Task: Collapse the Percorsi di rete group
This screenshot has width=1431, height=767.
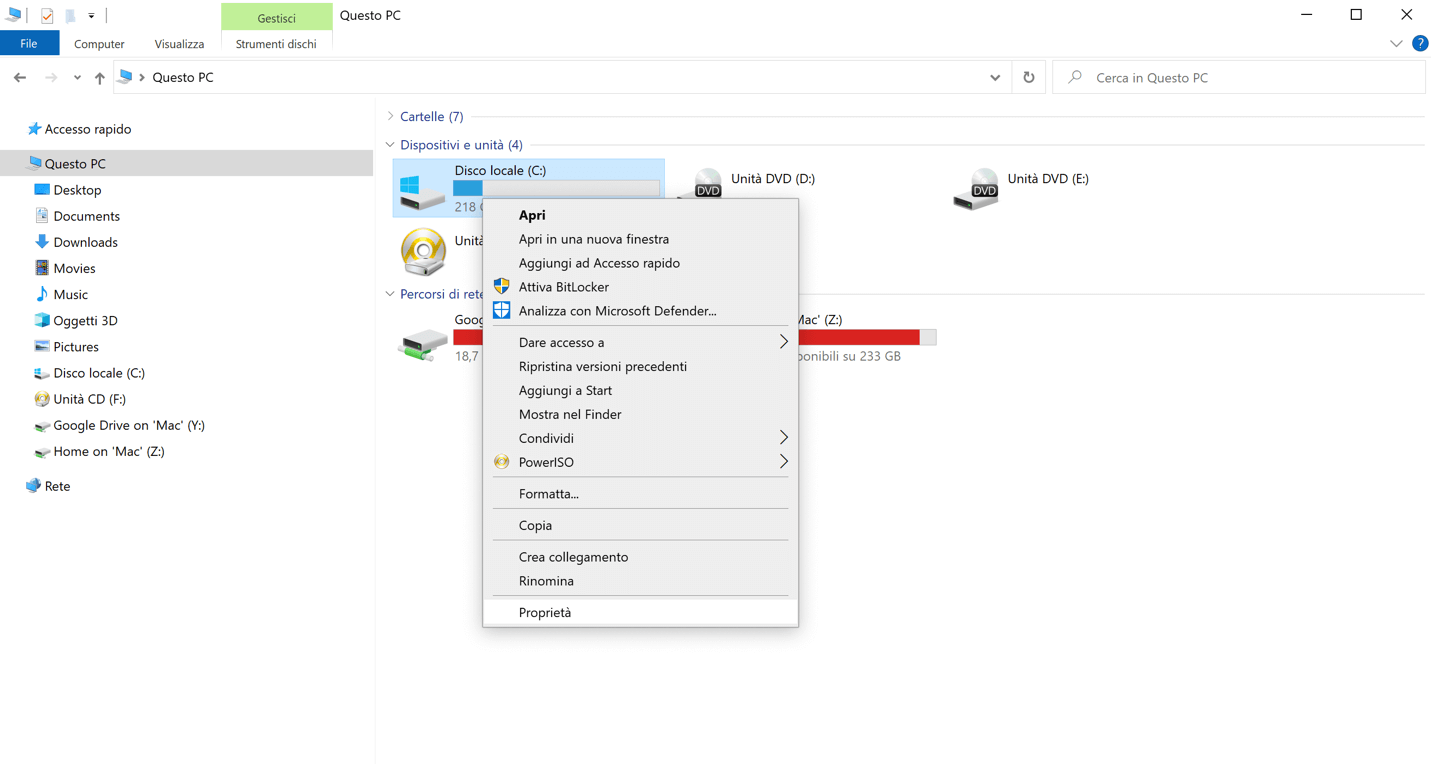Action: point(391,294)
